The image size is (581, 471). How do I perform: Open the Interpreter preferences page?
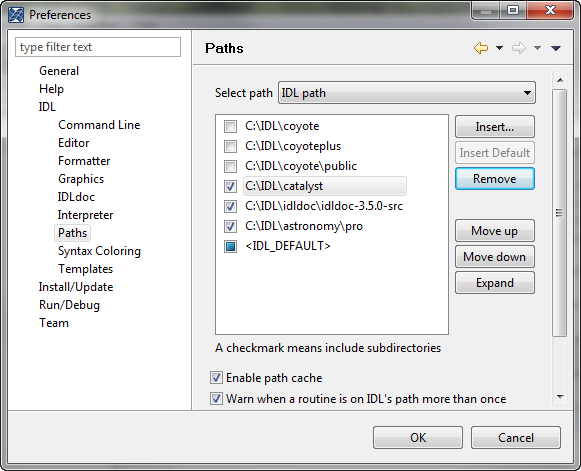[x=85, y=215]
